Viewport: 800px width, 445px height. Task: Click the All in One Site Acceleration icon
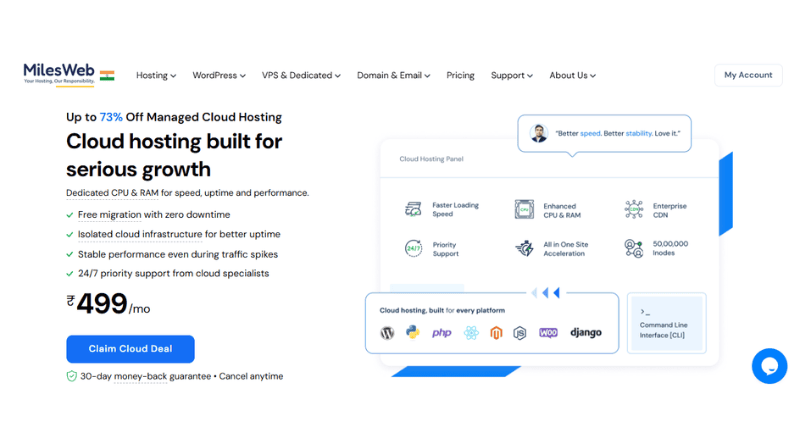click(524, 249)
